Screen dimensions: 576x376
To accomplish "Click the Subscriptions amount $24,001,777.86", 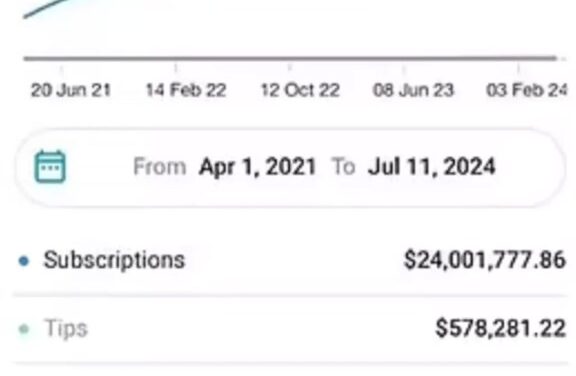I will [485, 260].
